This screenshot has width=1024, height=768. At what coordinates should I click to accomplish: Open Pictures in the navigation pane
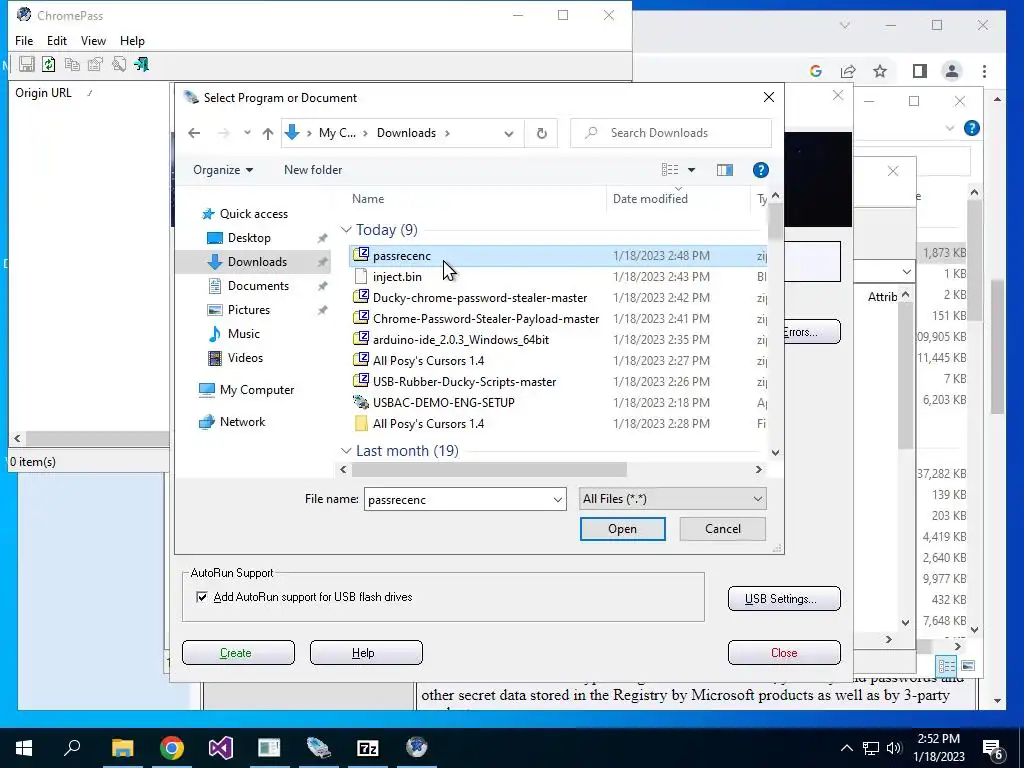coord(248,310)
